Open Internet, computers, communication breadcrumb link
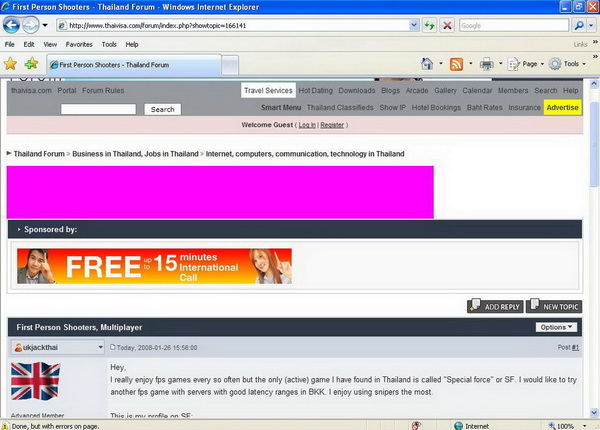The width and height of the screenshot is (600, 430). tap(305, 154)
